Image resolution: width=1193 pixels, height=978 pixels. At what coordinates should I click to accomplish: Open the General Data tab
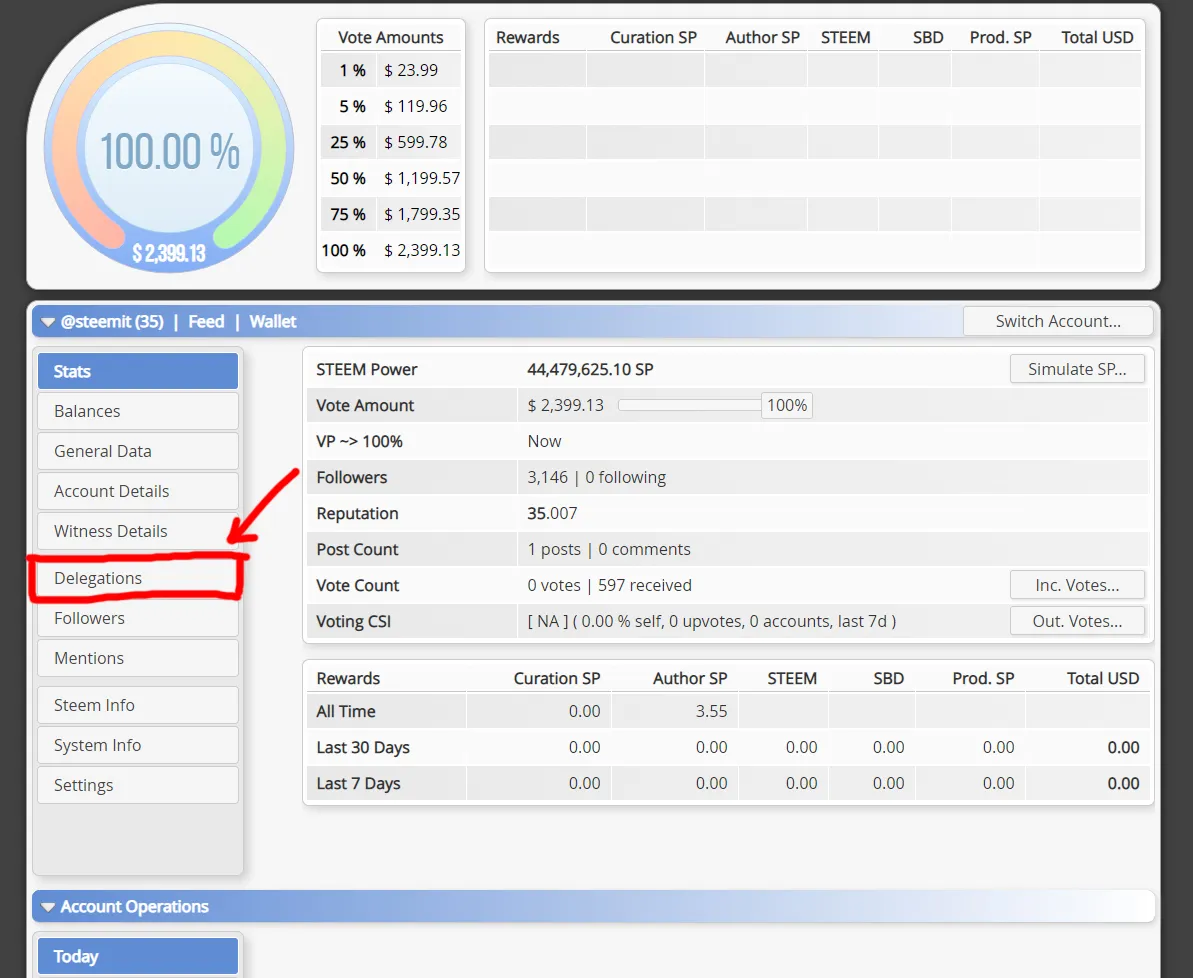[138, 451]
